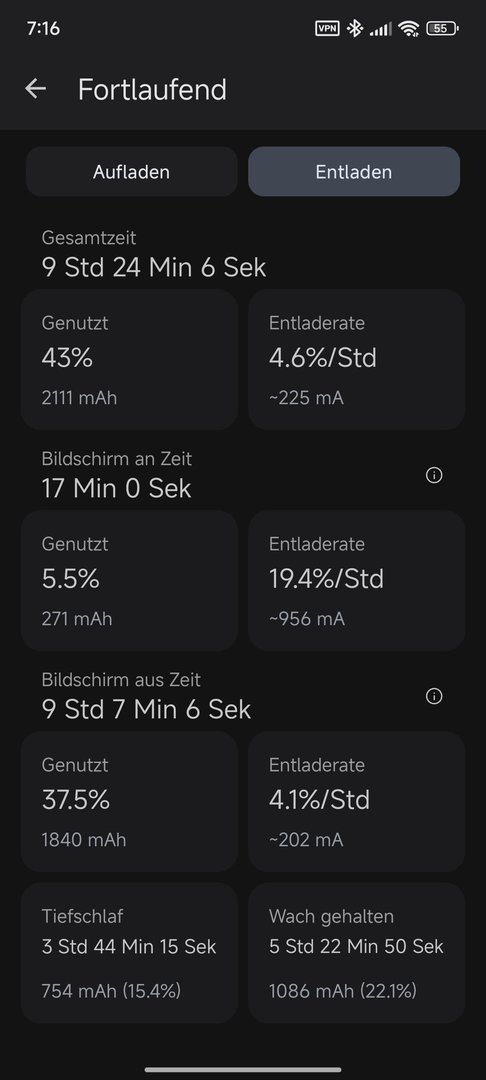Tap the Entladerate 4.1%/Std card
Screen dimensions: 486x1080
click(357, 802)
